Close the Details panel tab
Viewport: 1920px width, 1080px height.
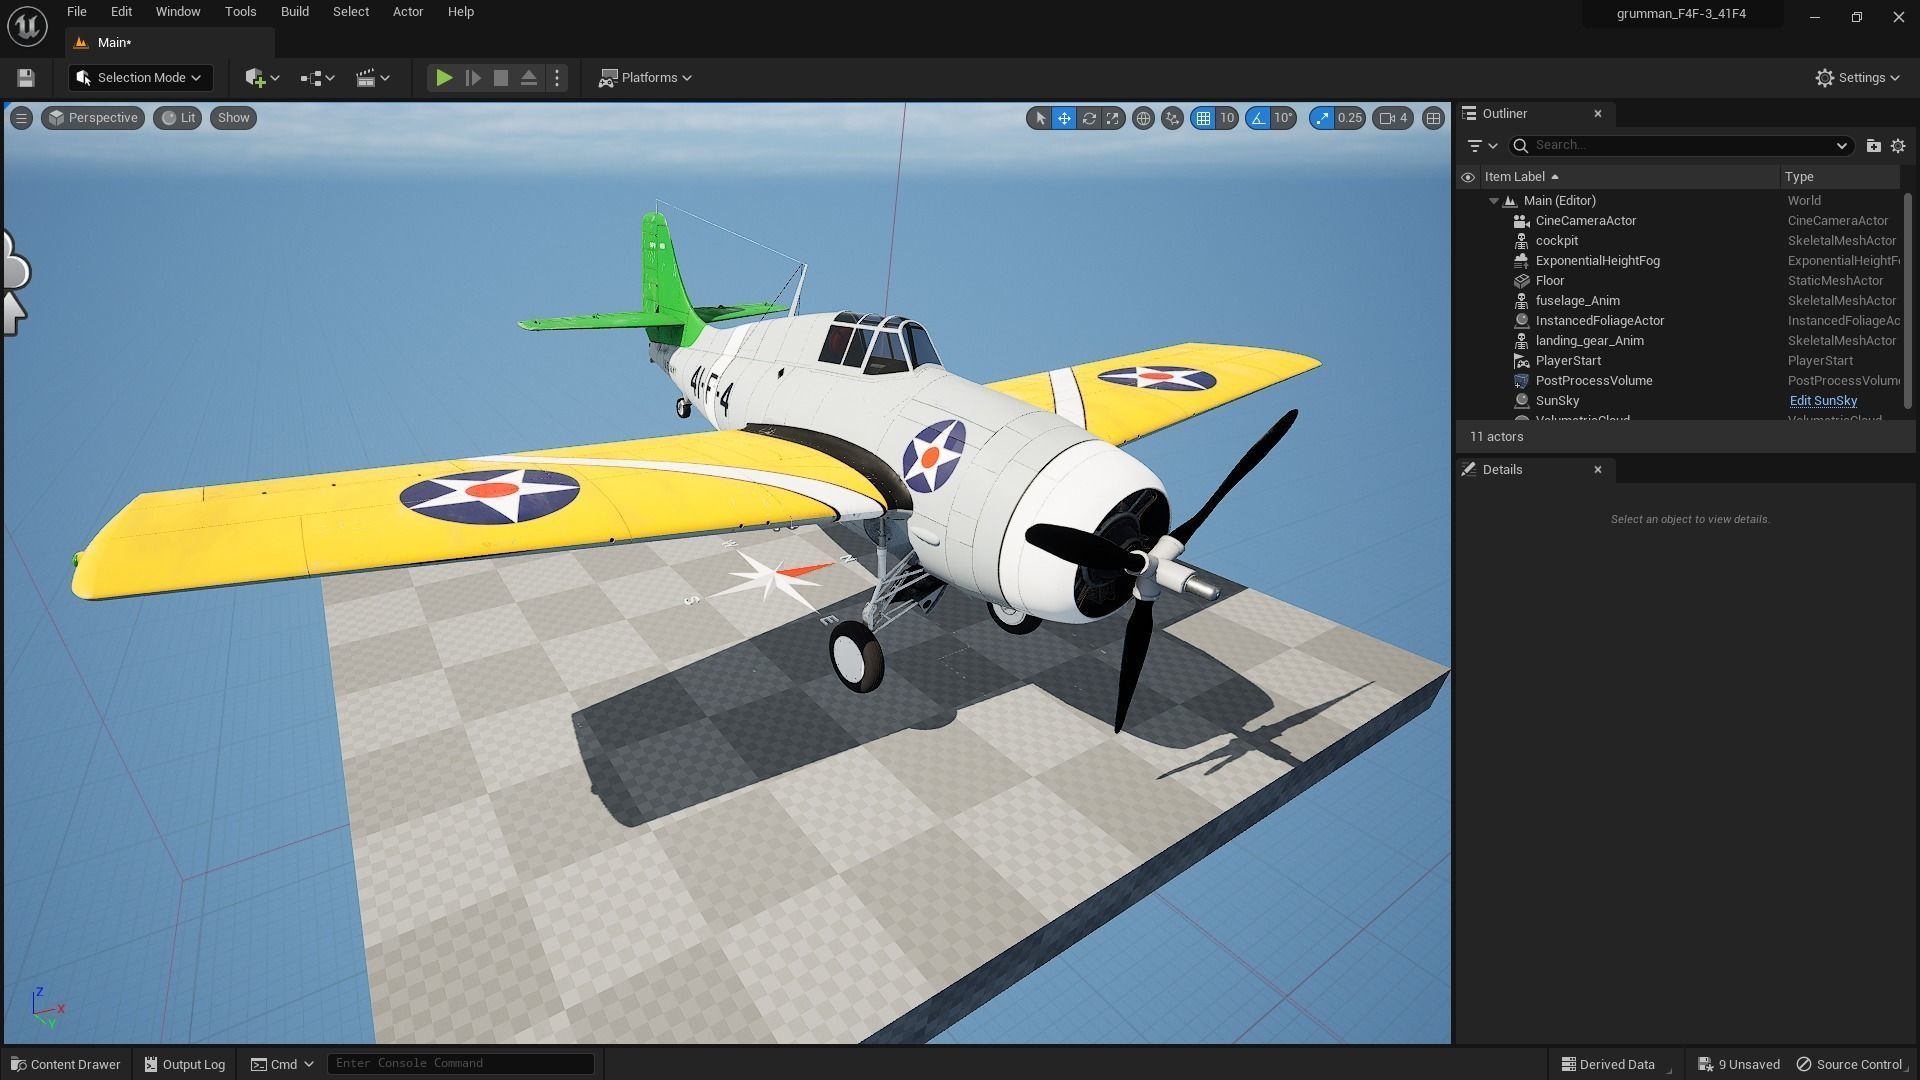coord(1598,470)
